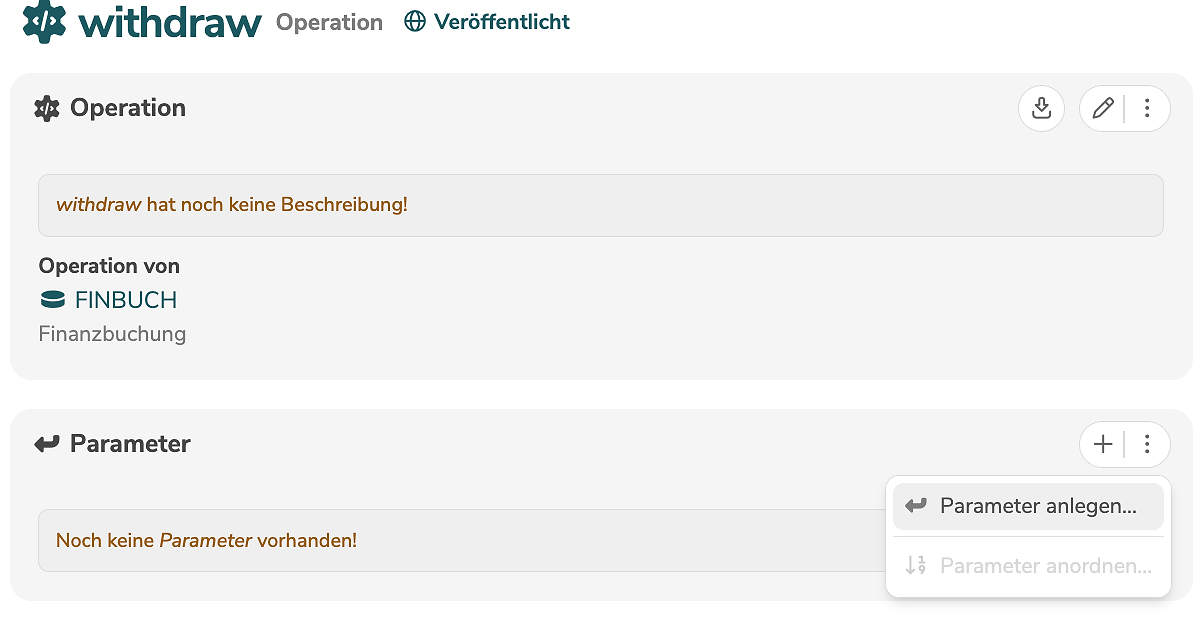Click the withdraw gear logo icon
Screen dimensions: 1202x620
pos(44,21)
